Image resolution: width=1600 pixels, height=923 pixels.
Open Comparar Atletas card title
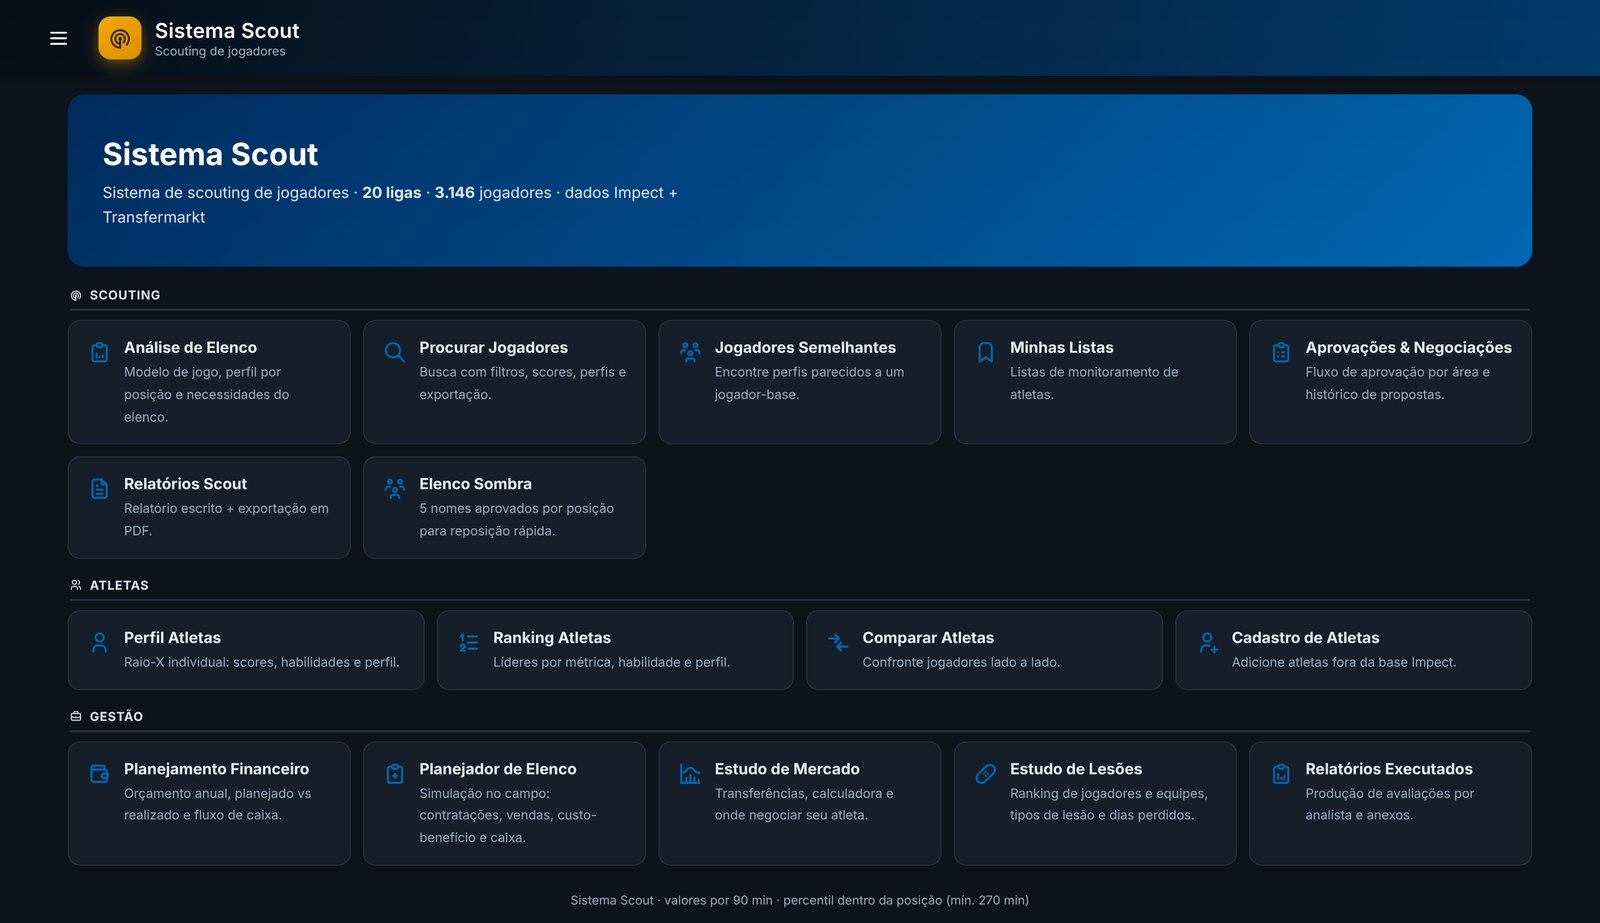pos(928,637)
